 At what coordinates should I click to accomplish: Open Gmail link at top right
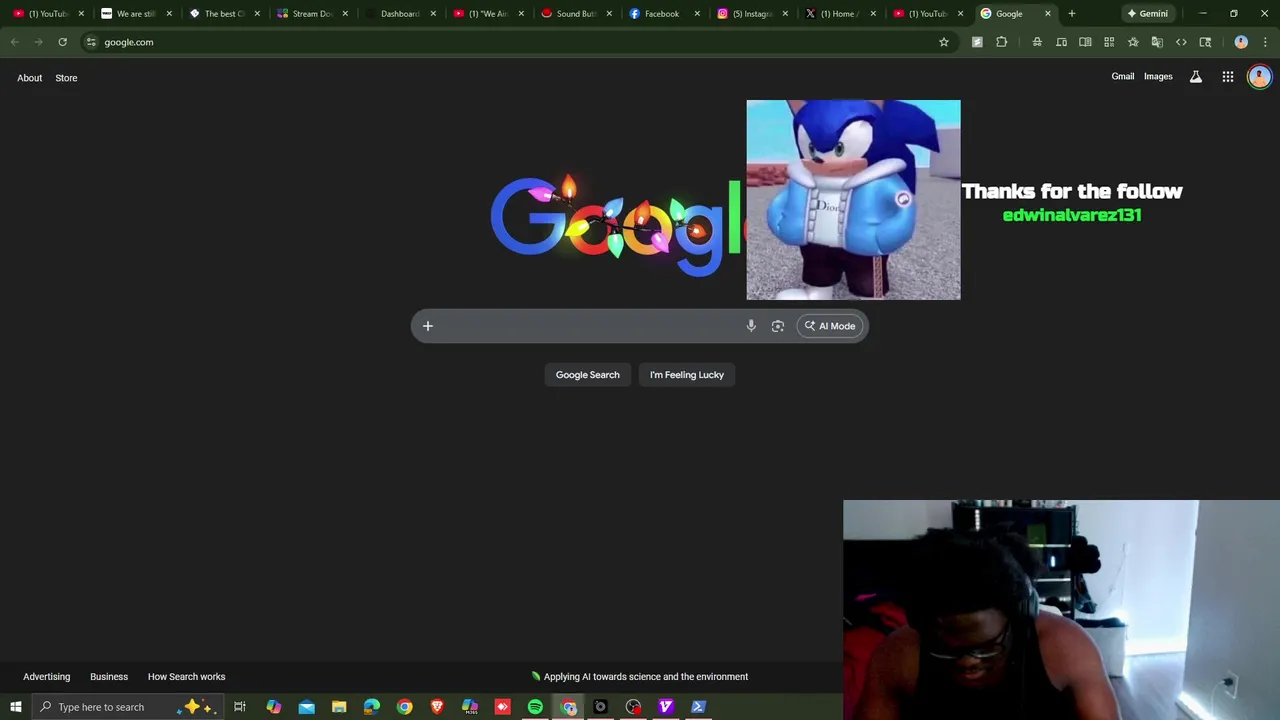click(1123, 77)
